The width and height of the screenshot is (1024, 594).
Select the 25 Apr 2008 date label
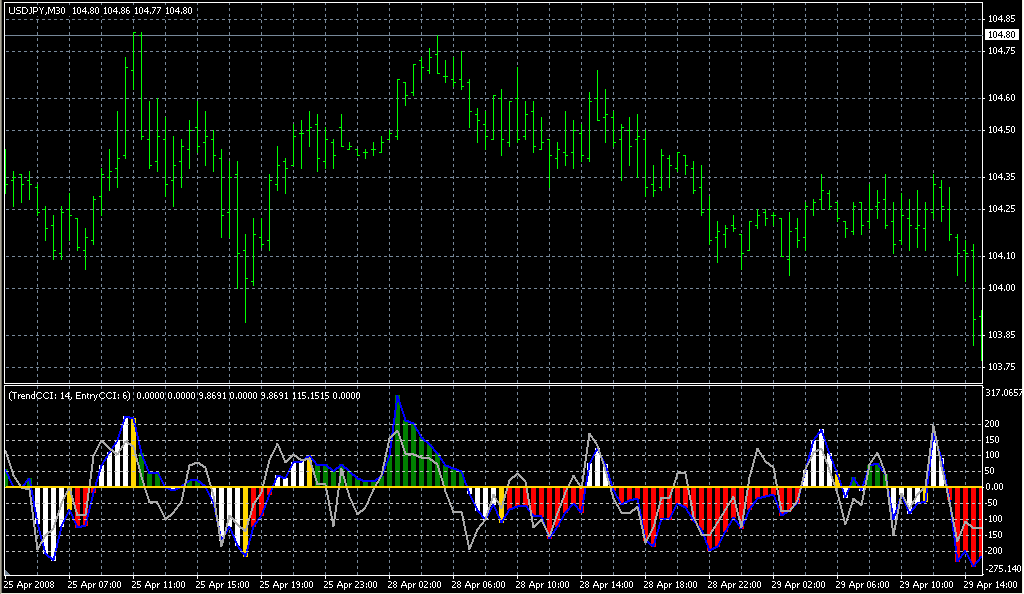(28, 584)
